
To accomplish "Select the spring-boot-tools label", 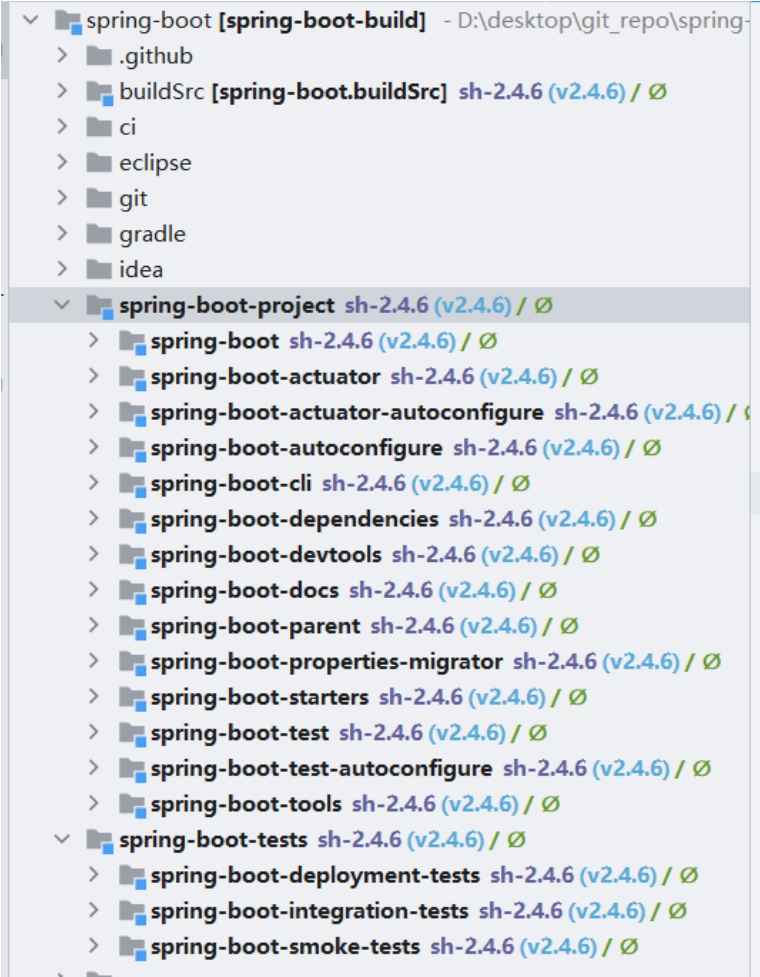I will tap(246, 804).
